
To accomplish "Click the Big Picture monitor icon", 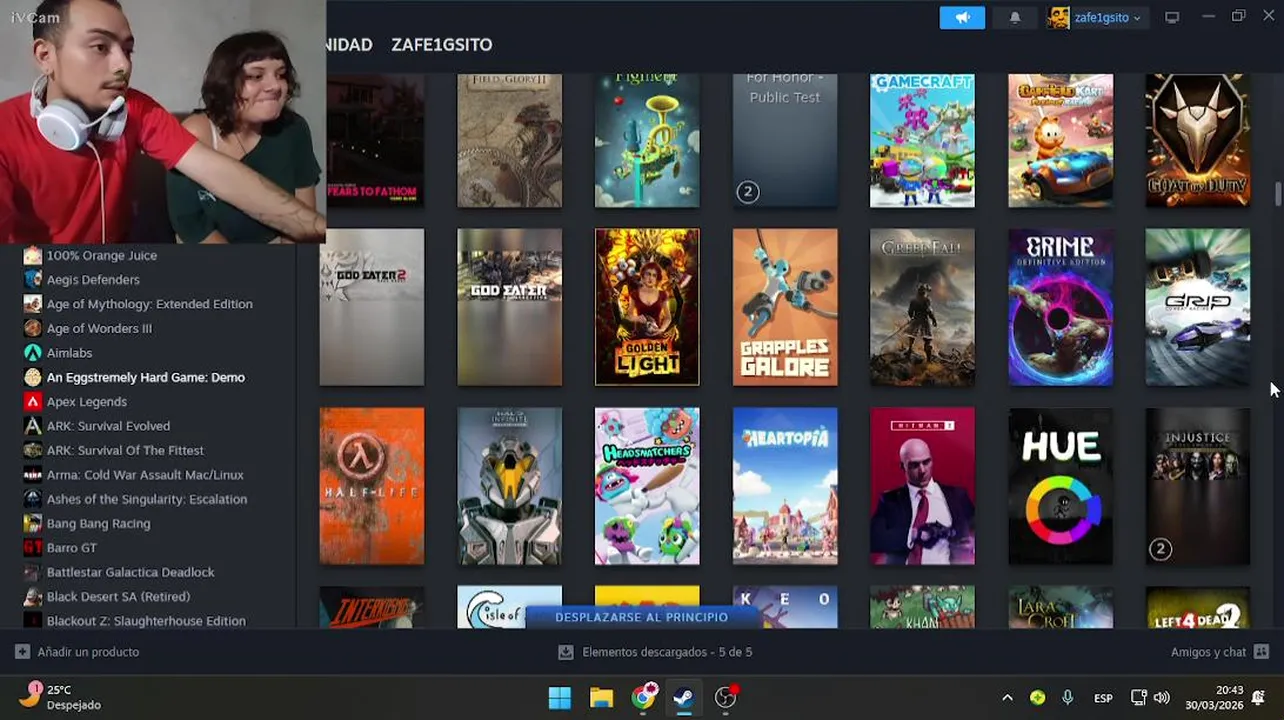I will (x=1172, y=17).
